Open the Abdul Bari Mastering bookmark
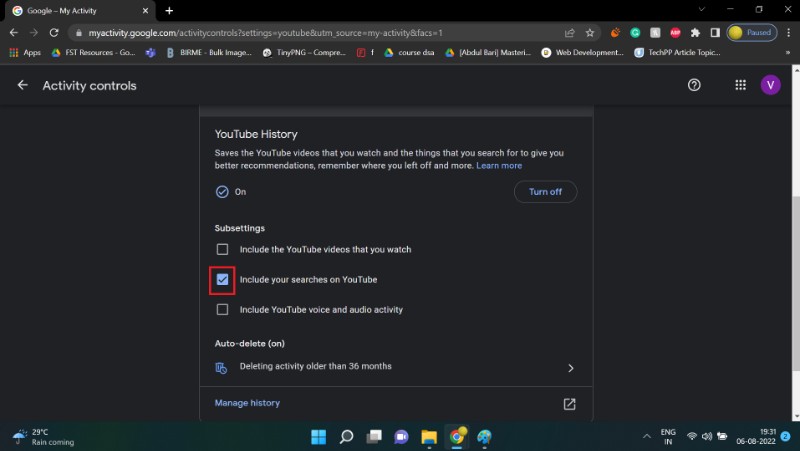The image size is (800, 451). (488, 53)
